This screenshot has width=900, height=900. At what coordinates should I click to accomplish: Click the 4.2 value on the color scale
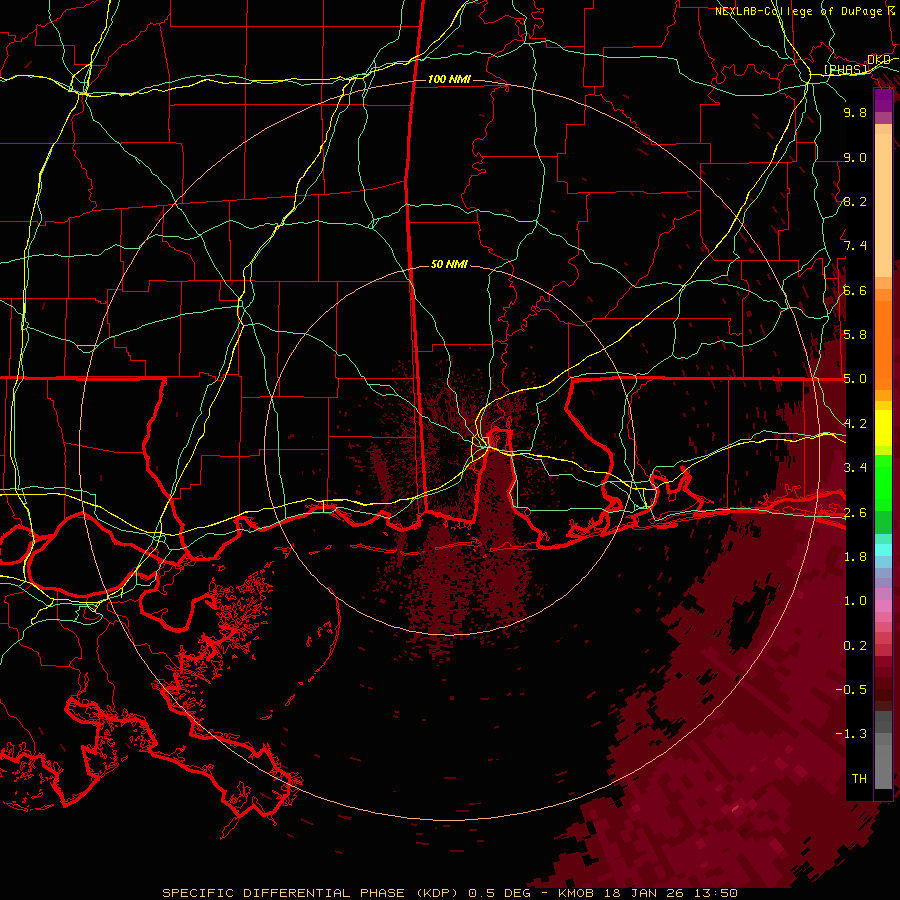[855, 424]
